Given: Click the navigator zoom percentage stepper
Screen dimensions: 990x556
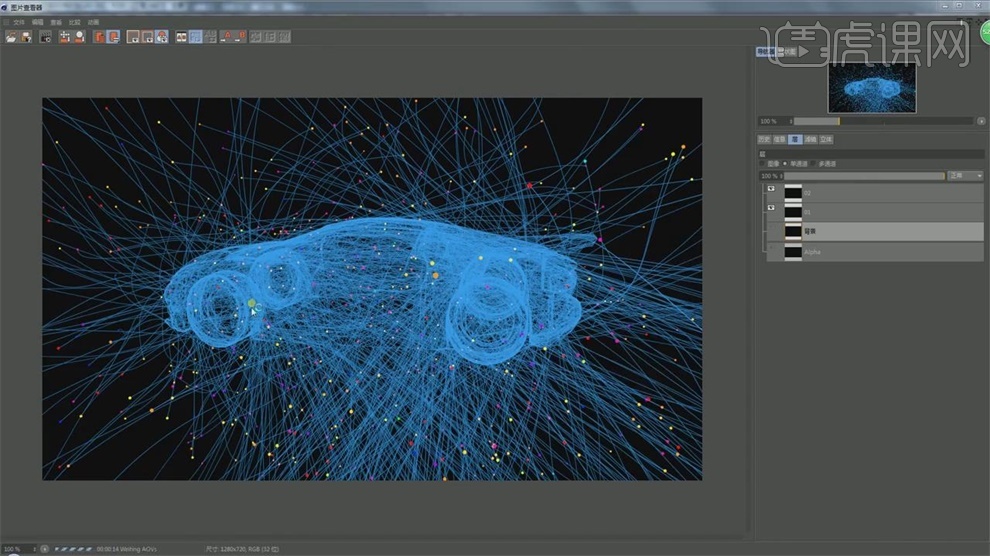Looking at the screenshot, I should tap(791, 122).
